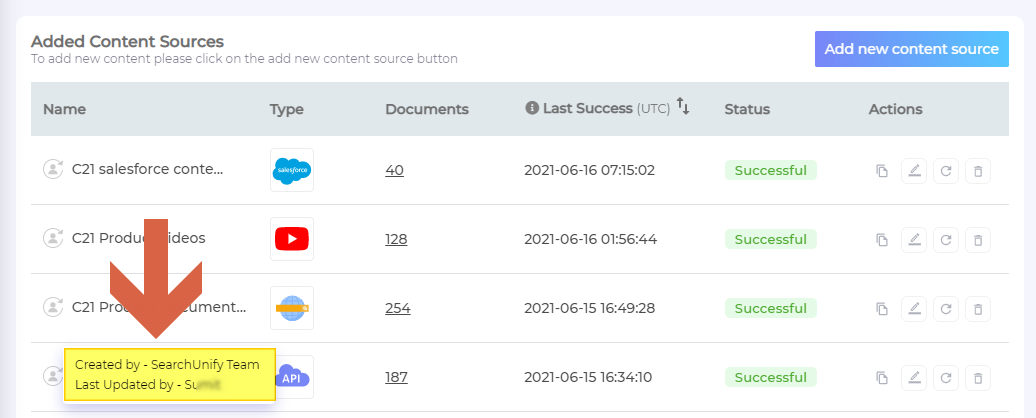Re-crawl the C21 salesforce content source
Viewport: 1036px width, 418px height.
tap(945, 171)
